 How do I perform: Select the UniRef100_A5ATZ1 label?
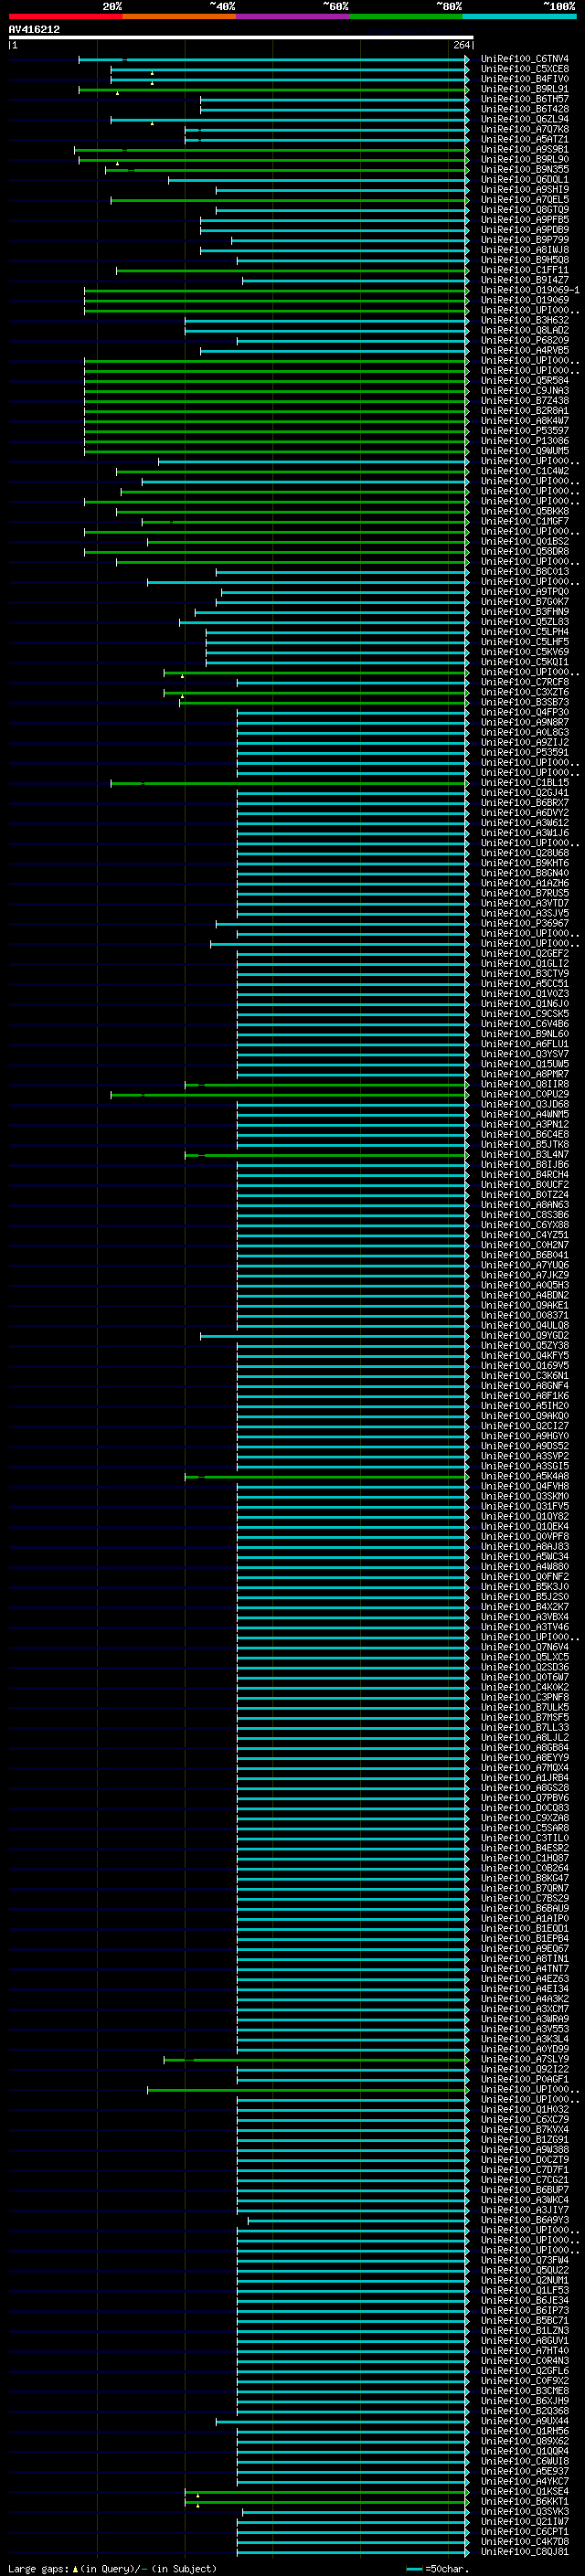pos(524,139)
